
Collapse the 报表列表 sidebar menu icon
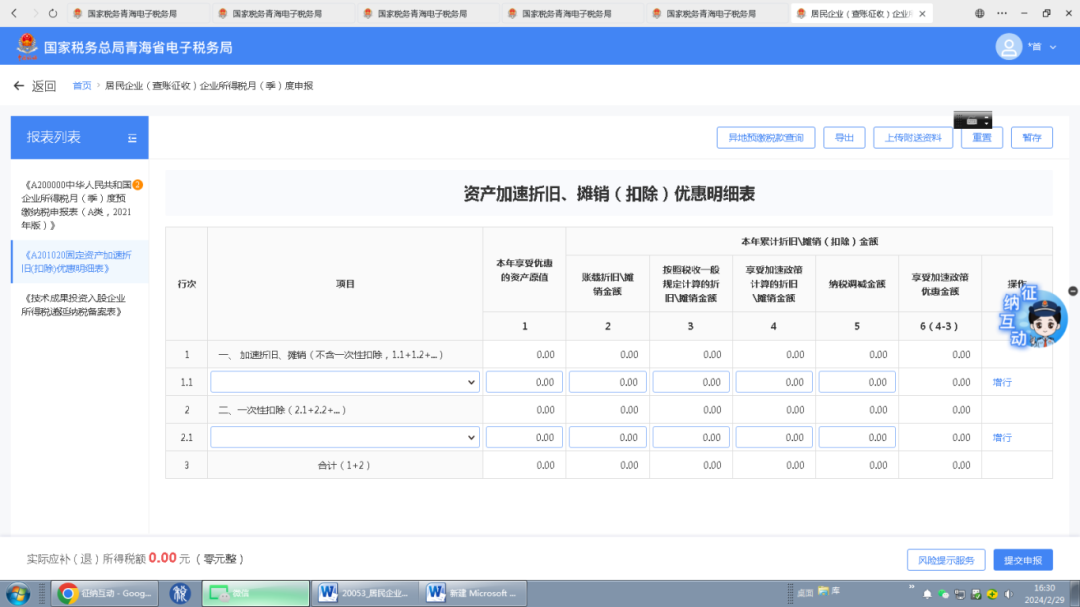point(132,138)
